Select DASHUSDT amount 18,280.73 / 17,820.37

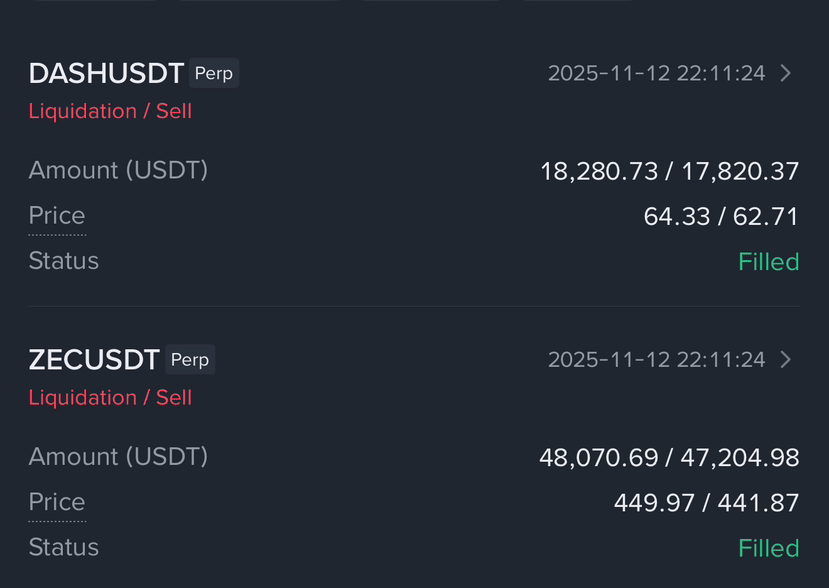(x=670, y=171)
